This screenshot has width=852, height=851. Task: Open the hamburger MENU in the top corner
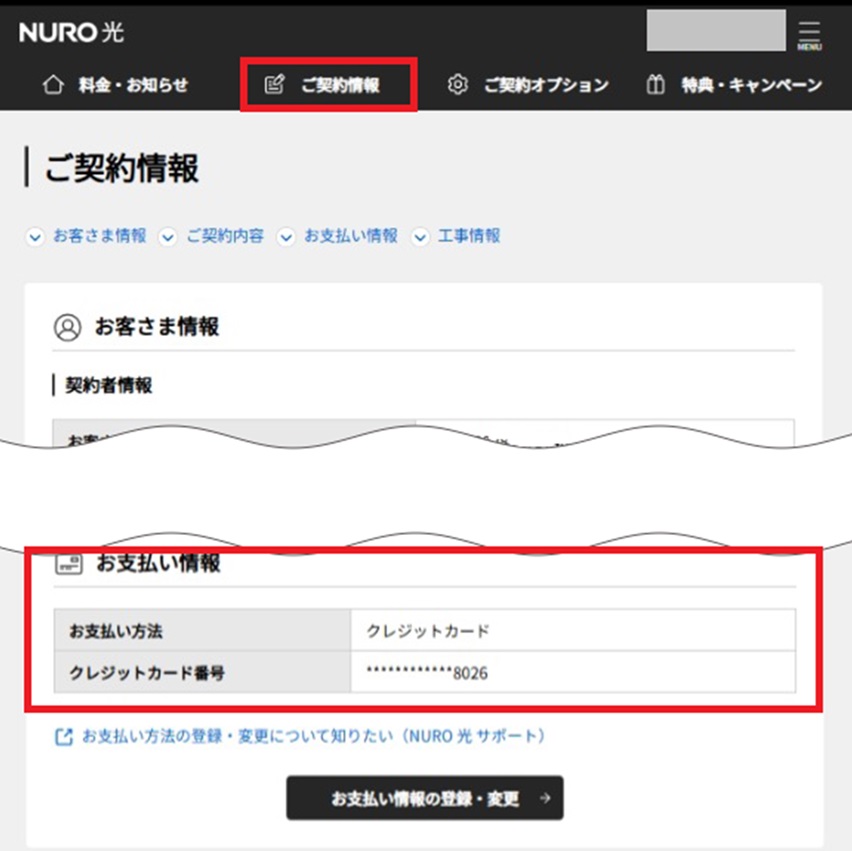pos(809,32)
